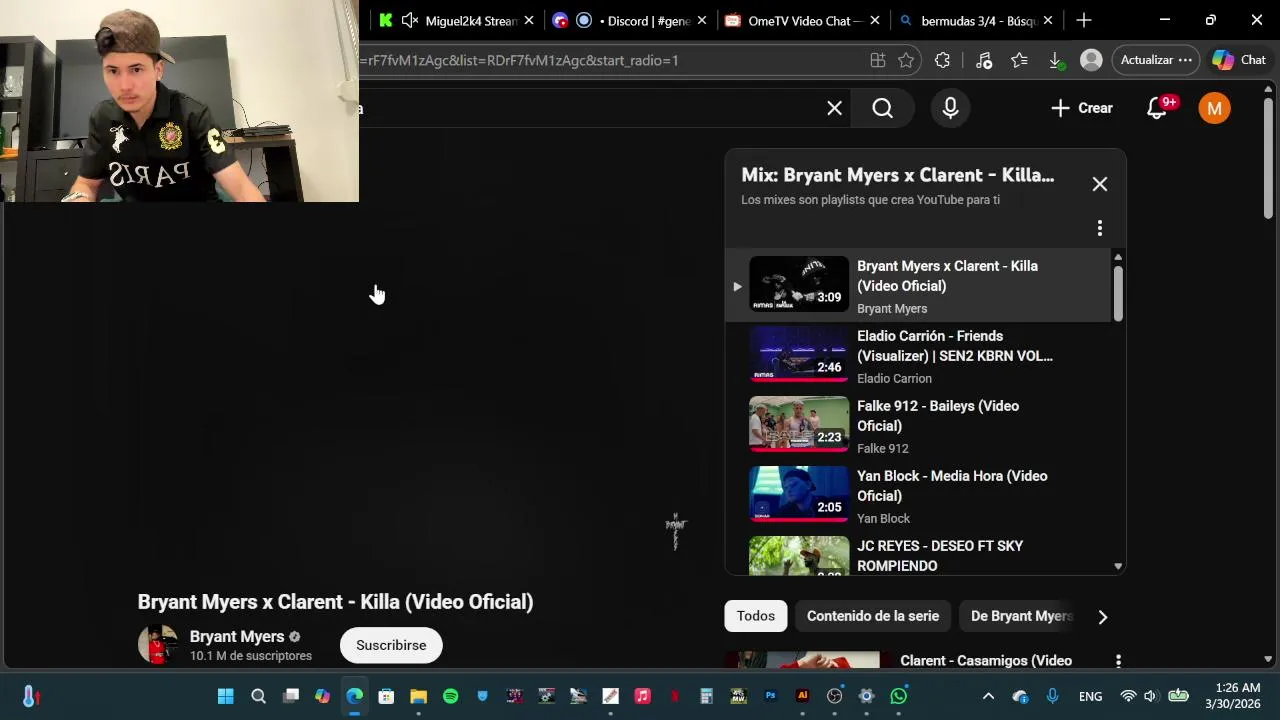Click the Suscribirse button
The height and width of the screenshot is (720, 1280).
click(391, 645)
